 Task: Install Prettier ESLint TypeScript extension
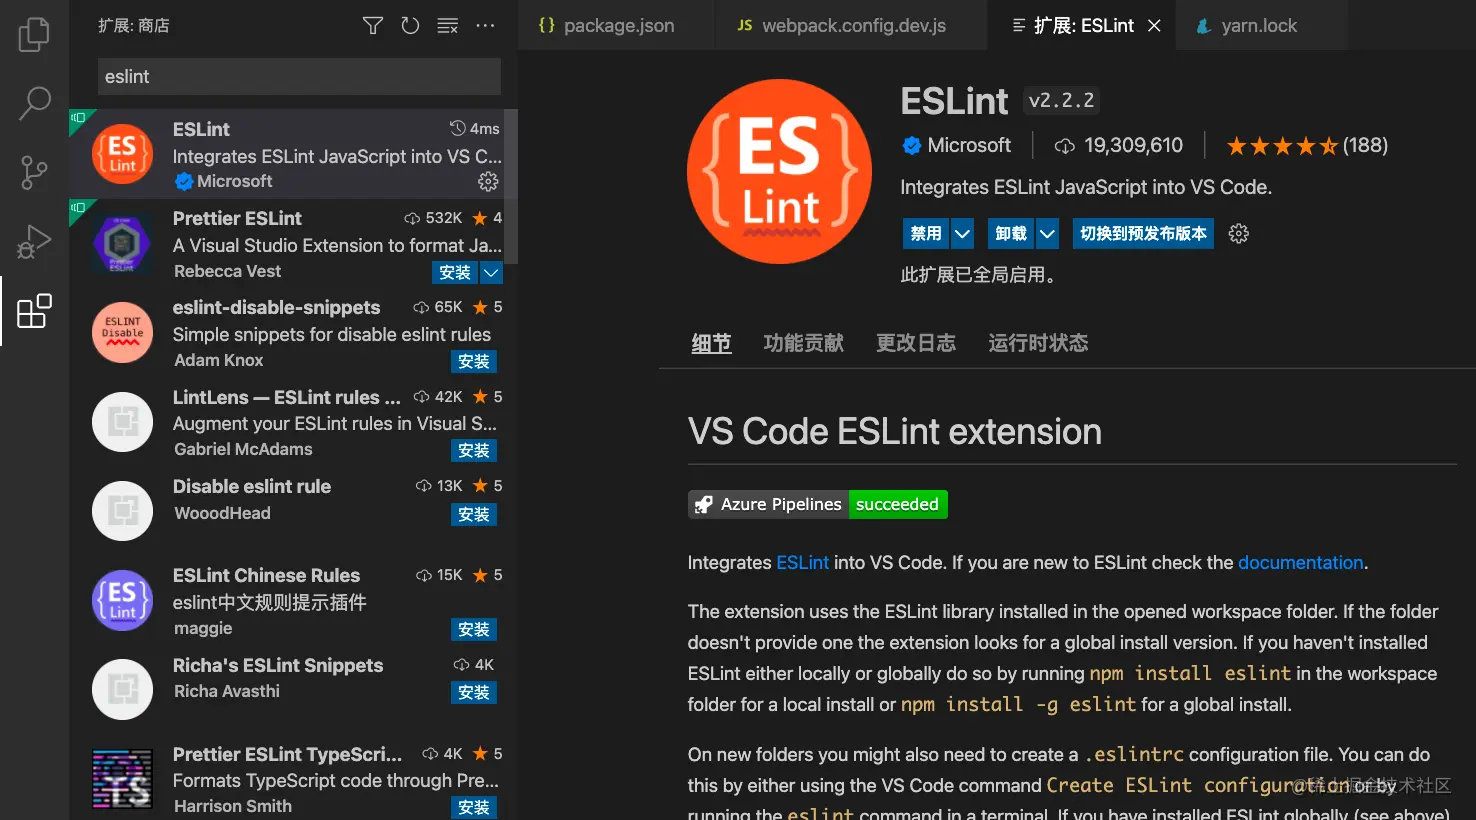tap(474, 807)
